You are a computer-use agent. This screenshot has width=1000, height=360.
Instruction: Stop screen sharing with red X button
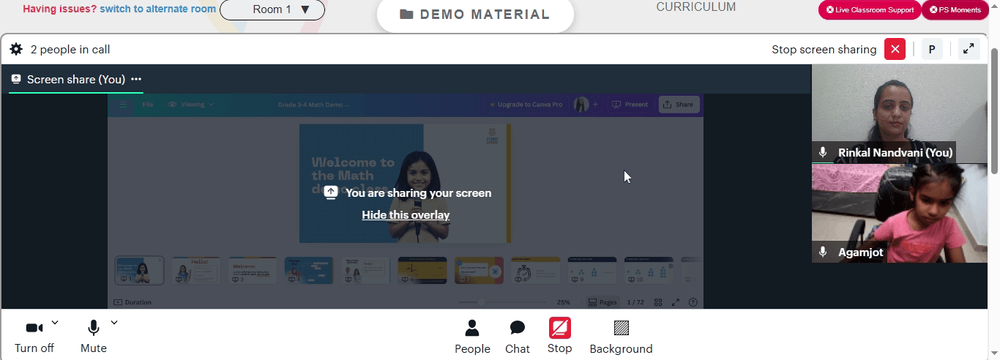click(x=895, y=49)
